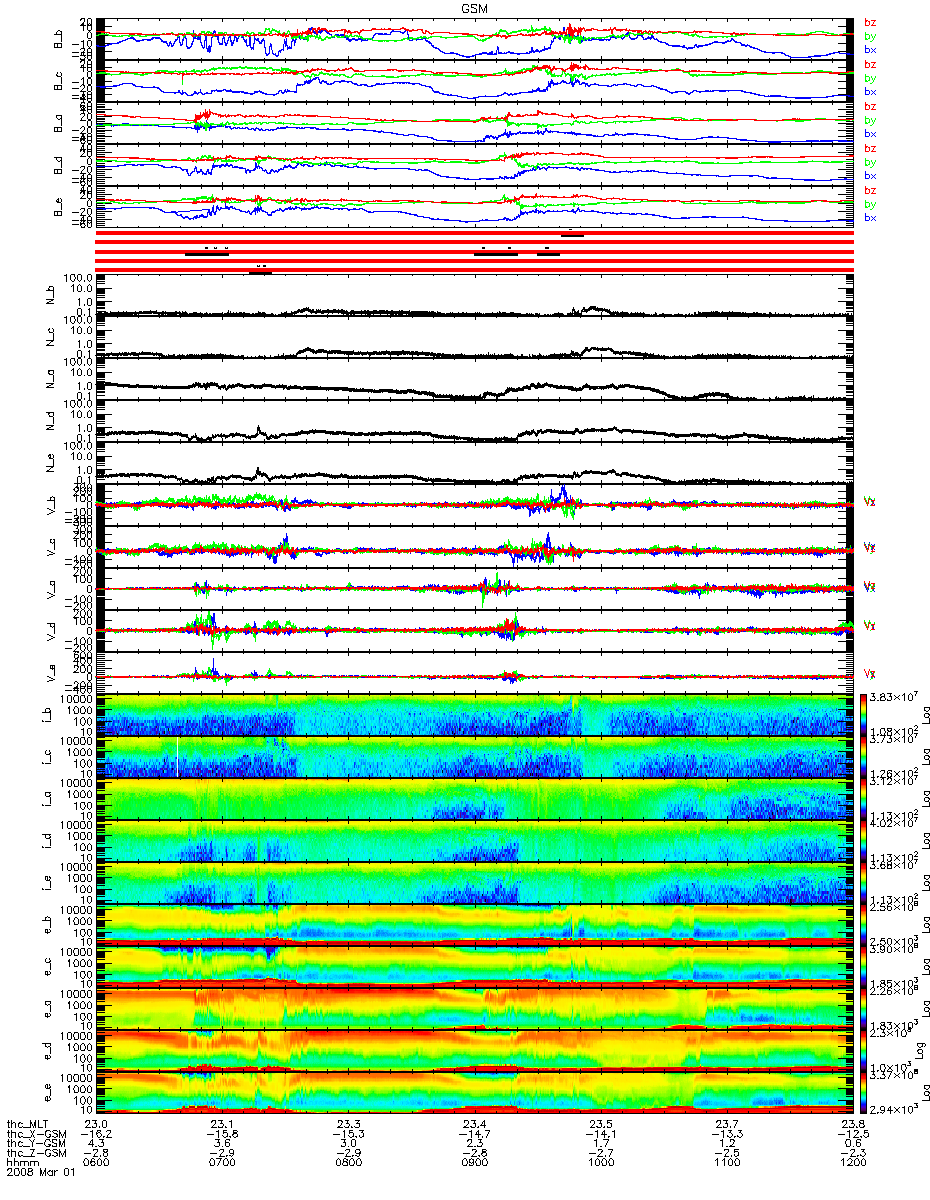Click the bz legend of B_c panel
The image size is (930, 1200).
[x=870, y=64]
